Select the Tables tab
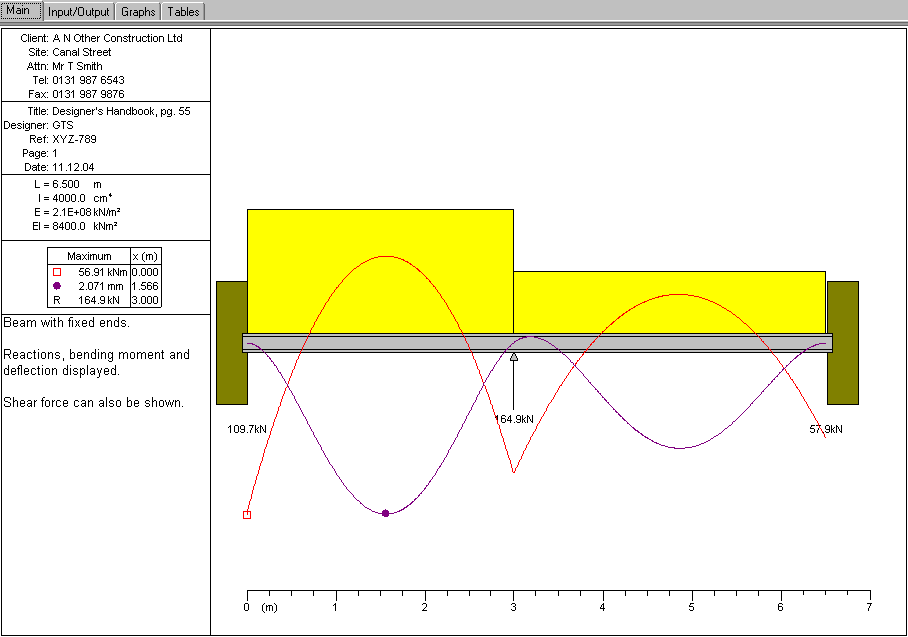This screenshot has width=908, height=637. point(183,12)
